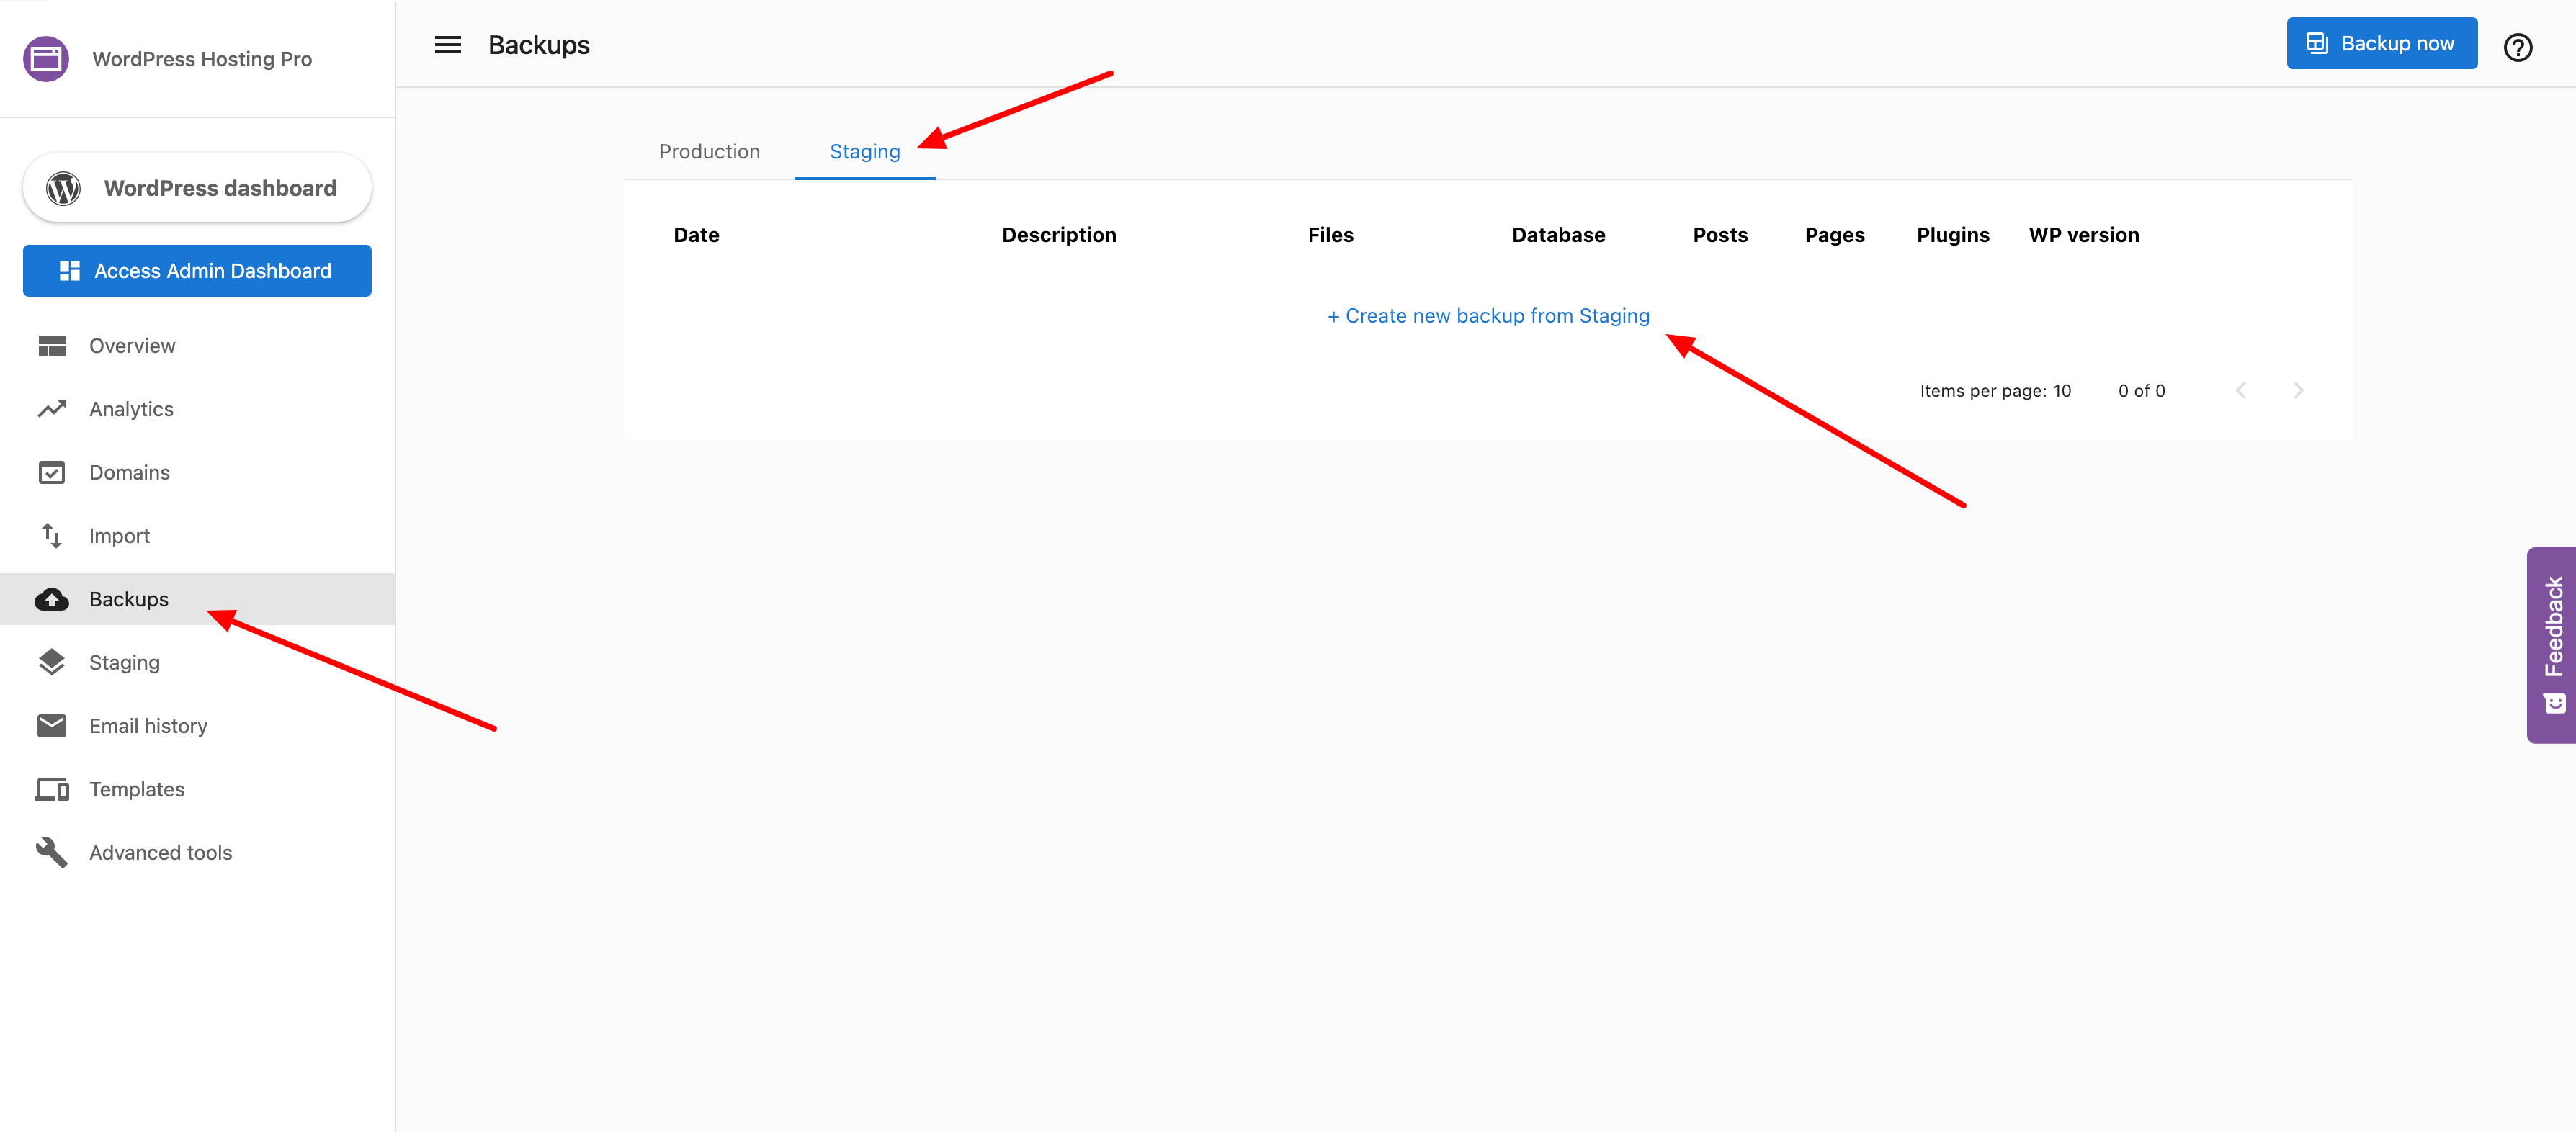The width and height of the screenshot is (2576, 1132).
Task: Click the Staging layers icon
Action: point(52,662)
